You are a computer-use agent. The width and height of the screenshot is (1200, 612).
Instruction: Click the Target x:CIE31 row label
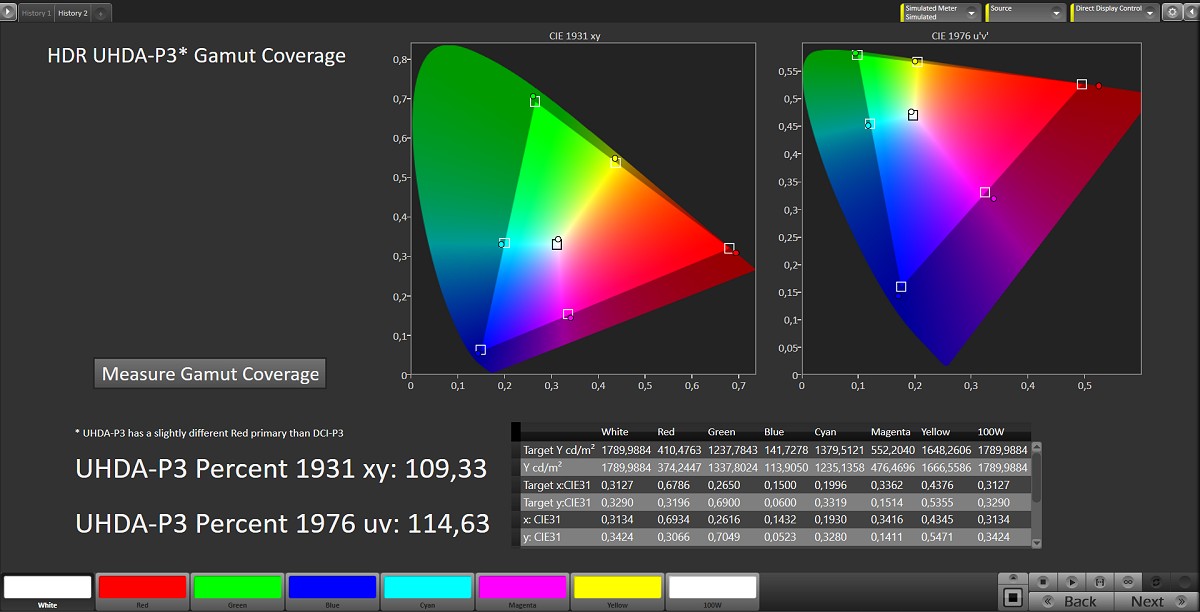(x=559, y=485)
